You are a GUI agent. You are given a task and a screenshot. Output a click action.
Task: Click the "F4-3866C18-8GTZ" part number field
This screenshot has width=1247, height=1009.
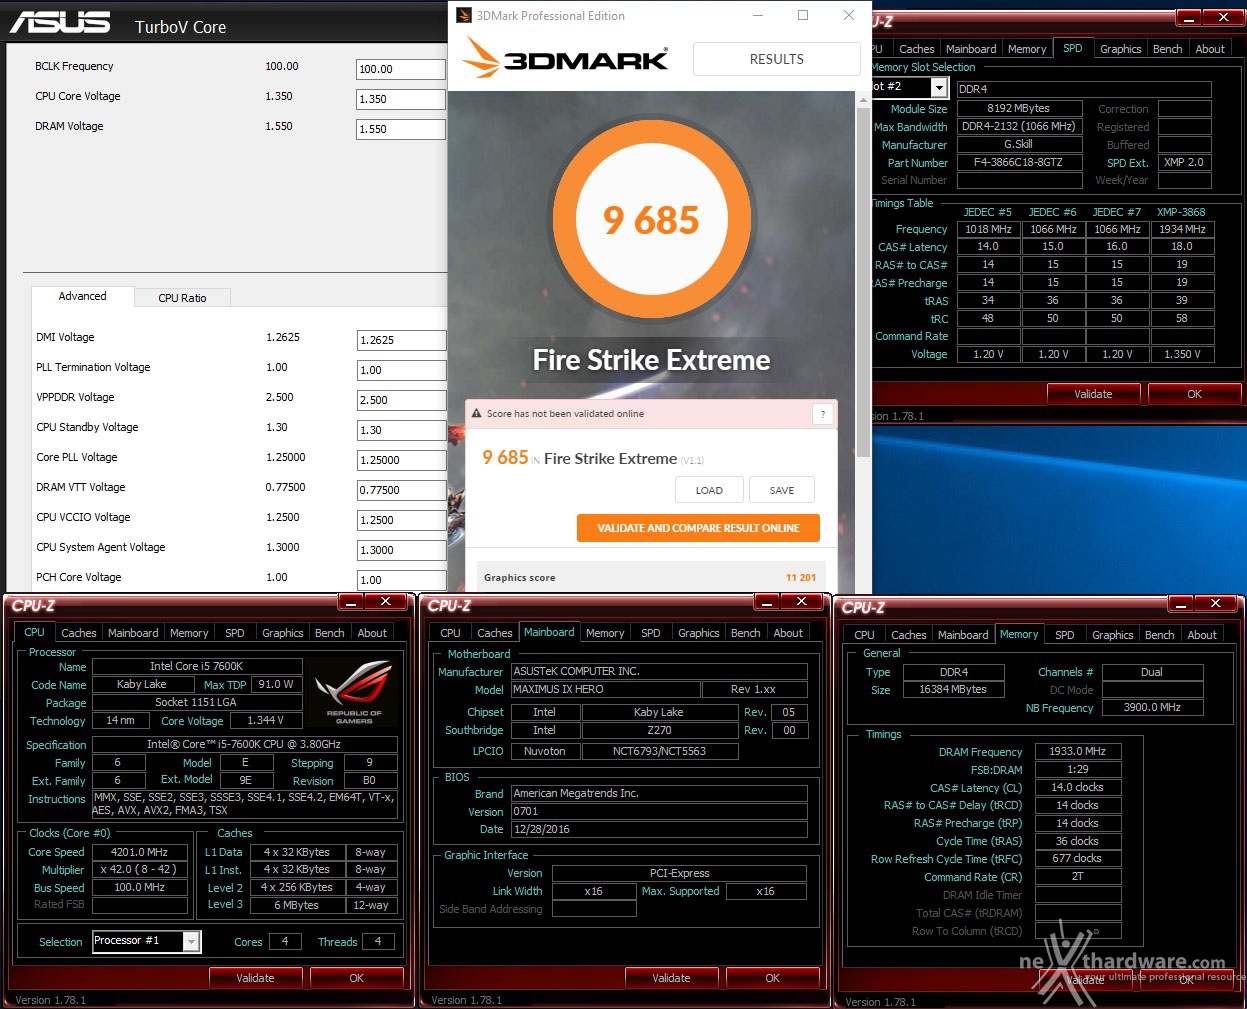(1019, 162)
